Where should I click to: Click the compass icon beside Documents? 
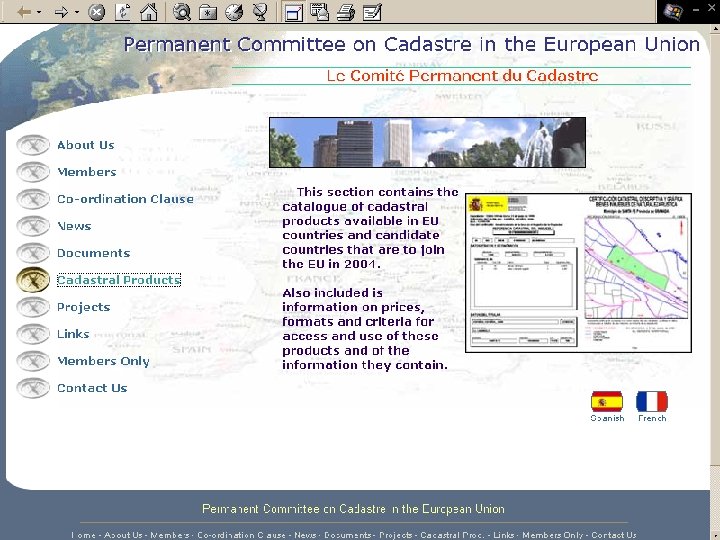pos(33,253)
